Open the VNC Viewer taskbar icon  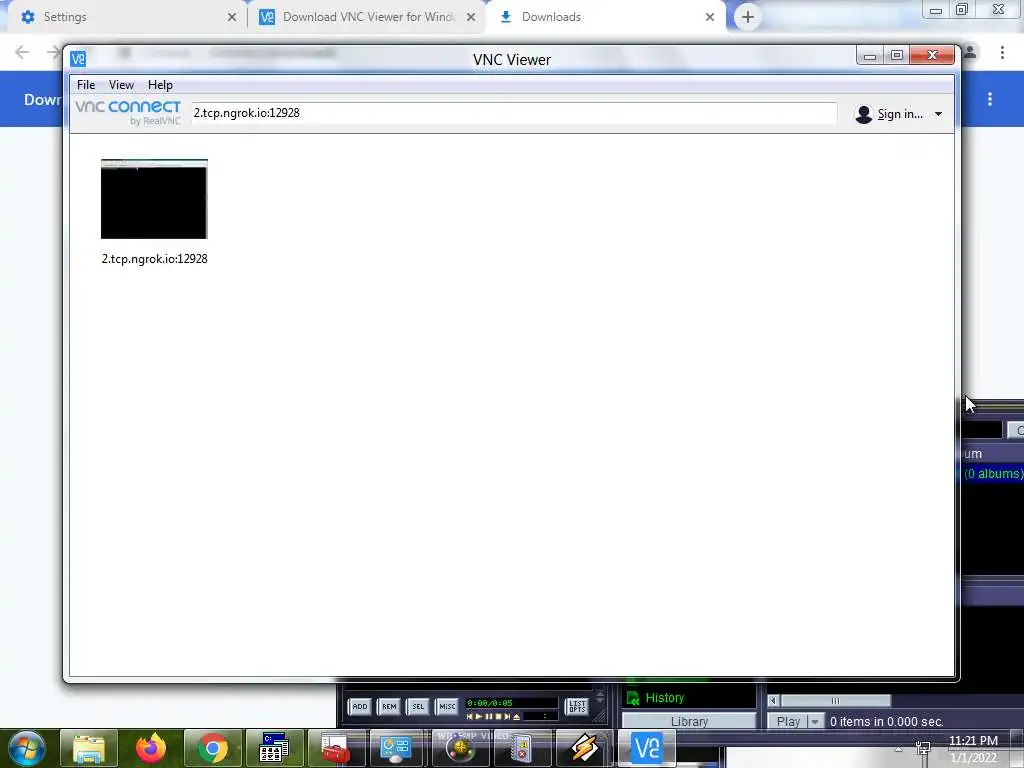(647, 748)
